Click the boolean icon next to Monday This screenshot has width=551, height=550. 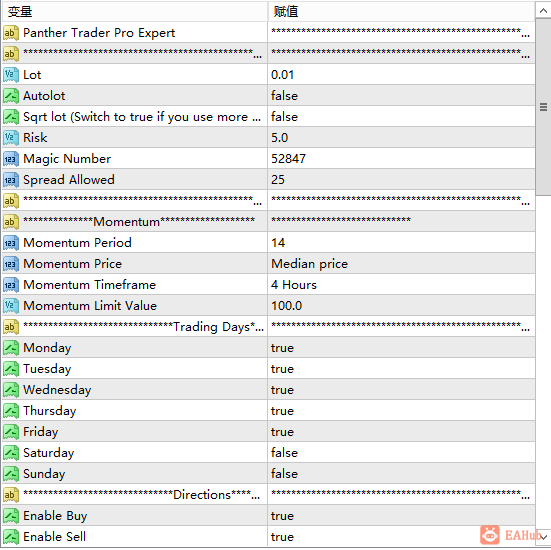11,348
